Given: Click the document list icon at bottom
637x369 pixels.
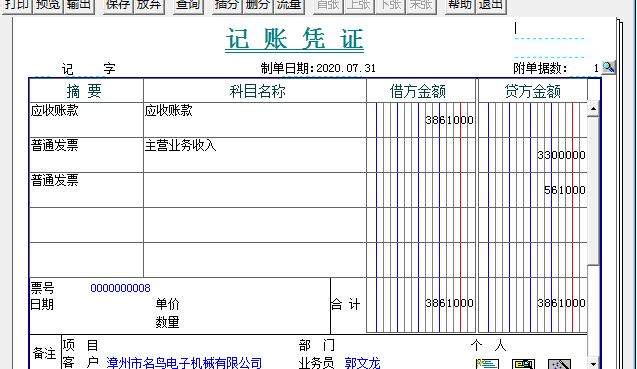Looking at the screenshot, I should tap(487, 364).
